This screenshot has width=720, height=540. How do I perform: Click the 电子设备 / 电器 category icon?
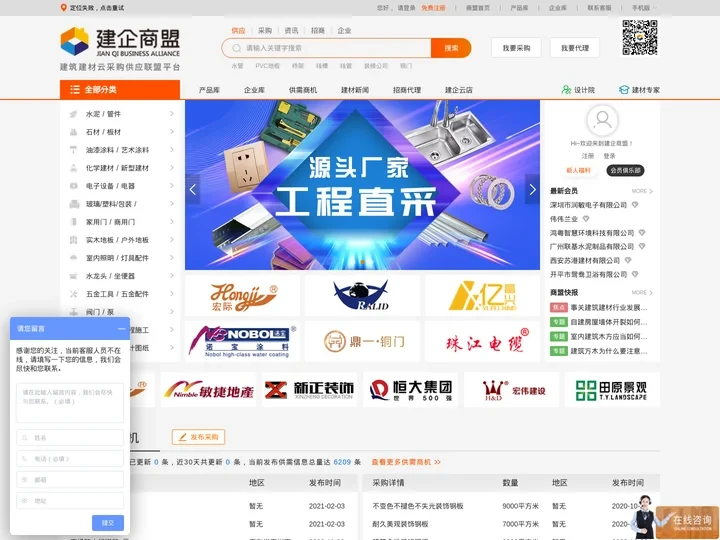[x=73, y=186]
